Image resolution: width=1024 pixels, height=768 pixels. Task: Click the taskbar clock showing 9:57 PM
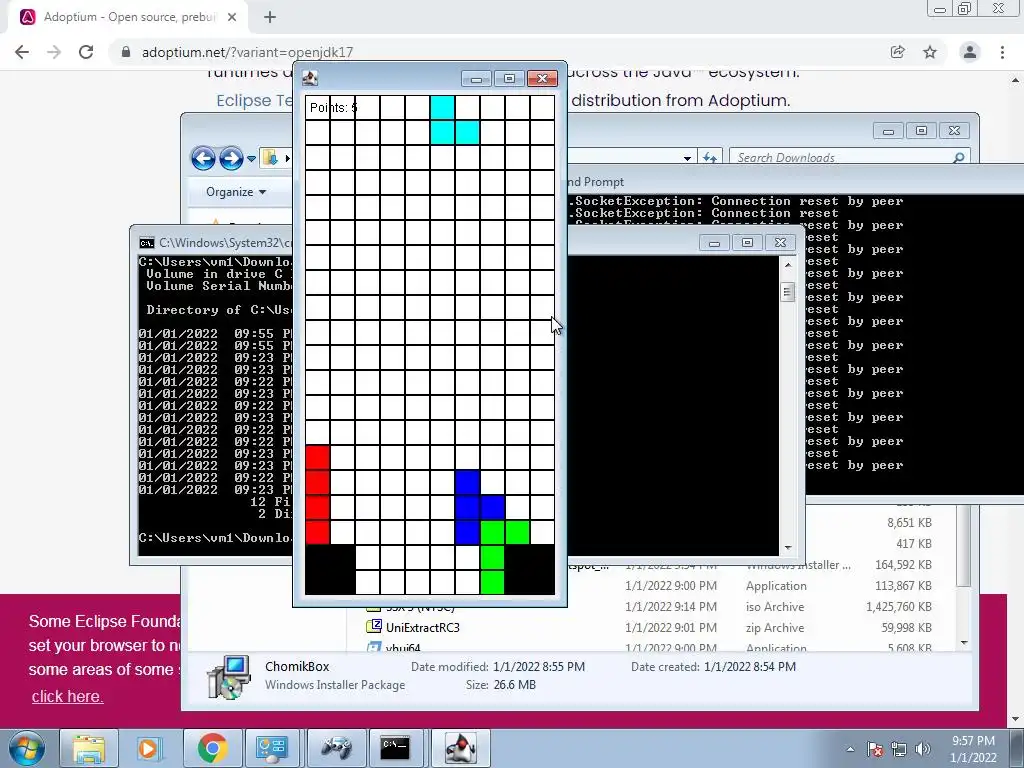click(x=973, y=749)
